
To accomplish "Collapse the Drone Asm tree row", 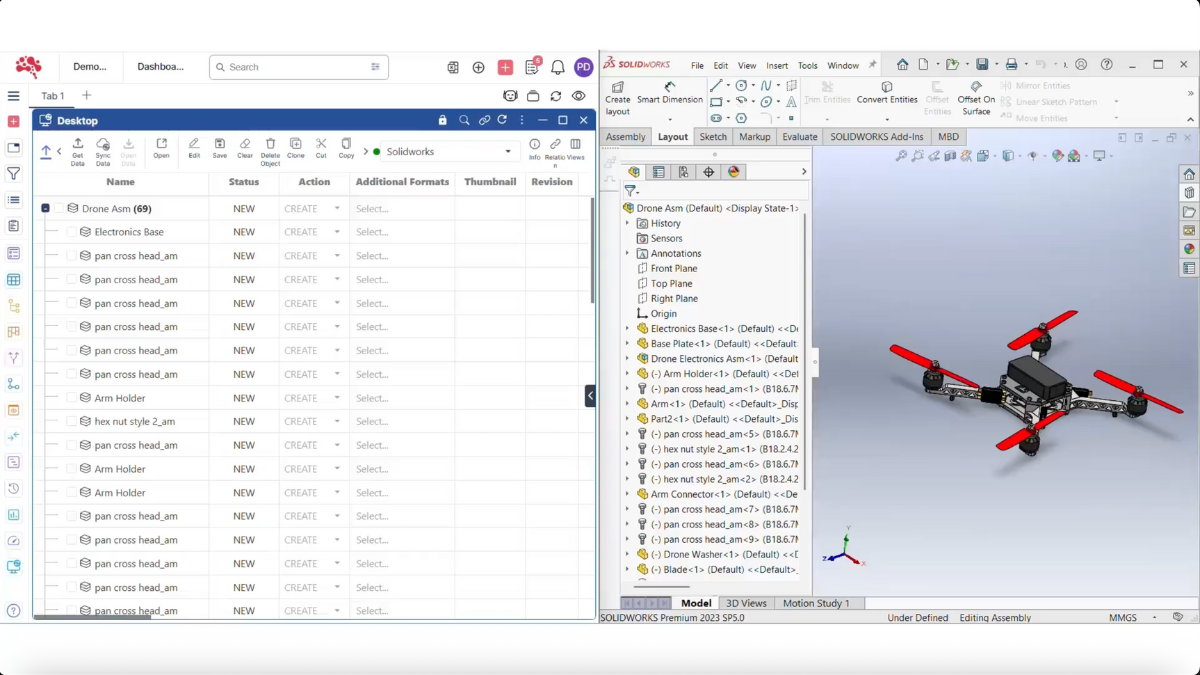I will 45,209.
